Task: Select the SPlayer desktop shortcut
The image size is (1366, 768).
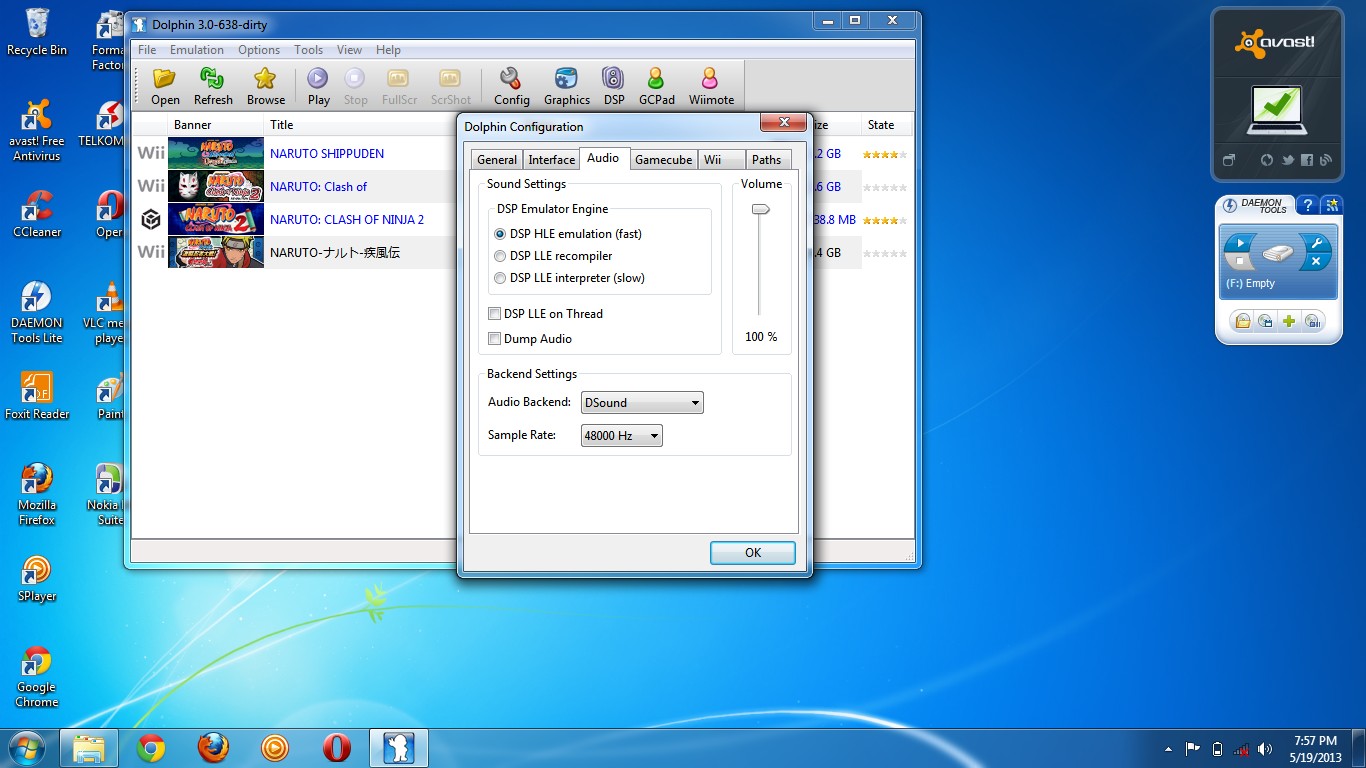Action: coord(37,578)
